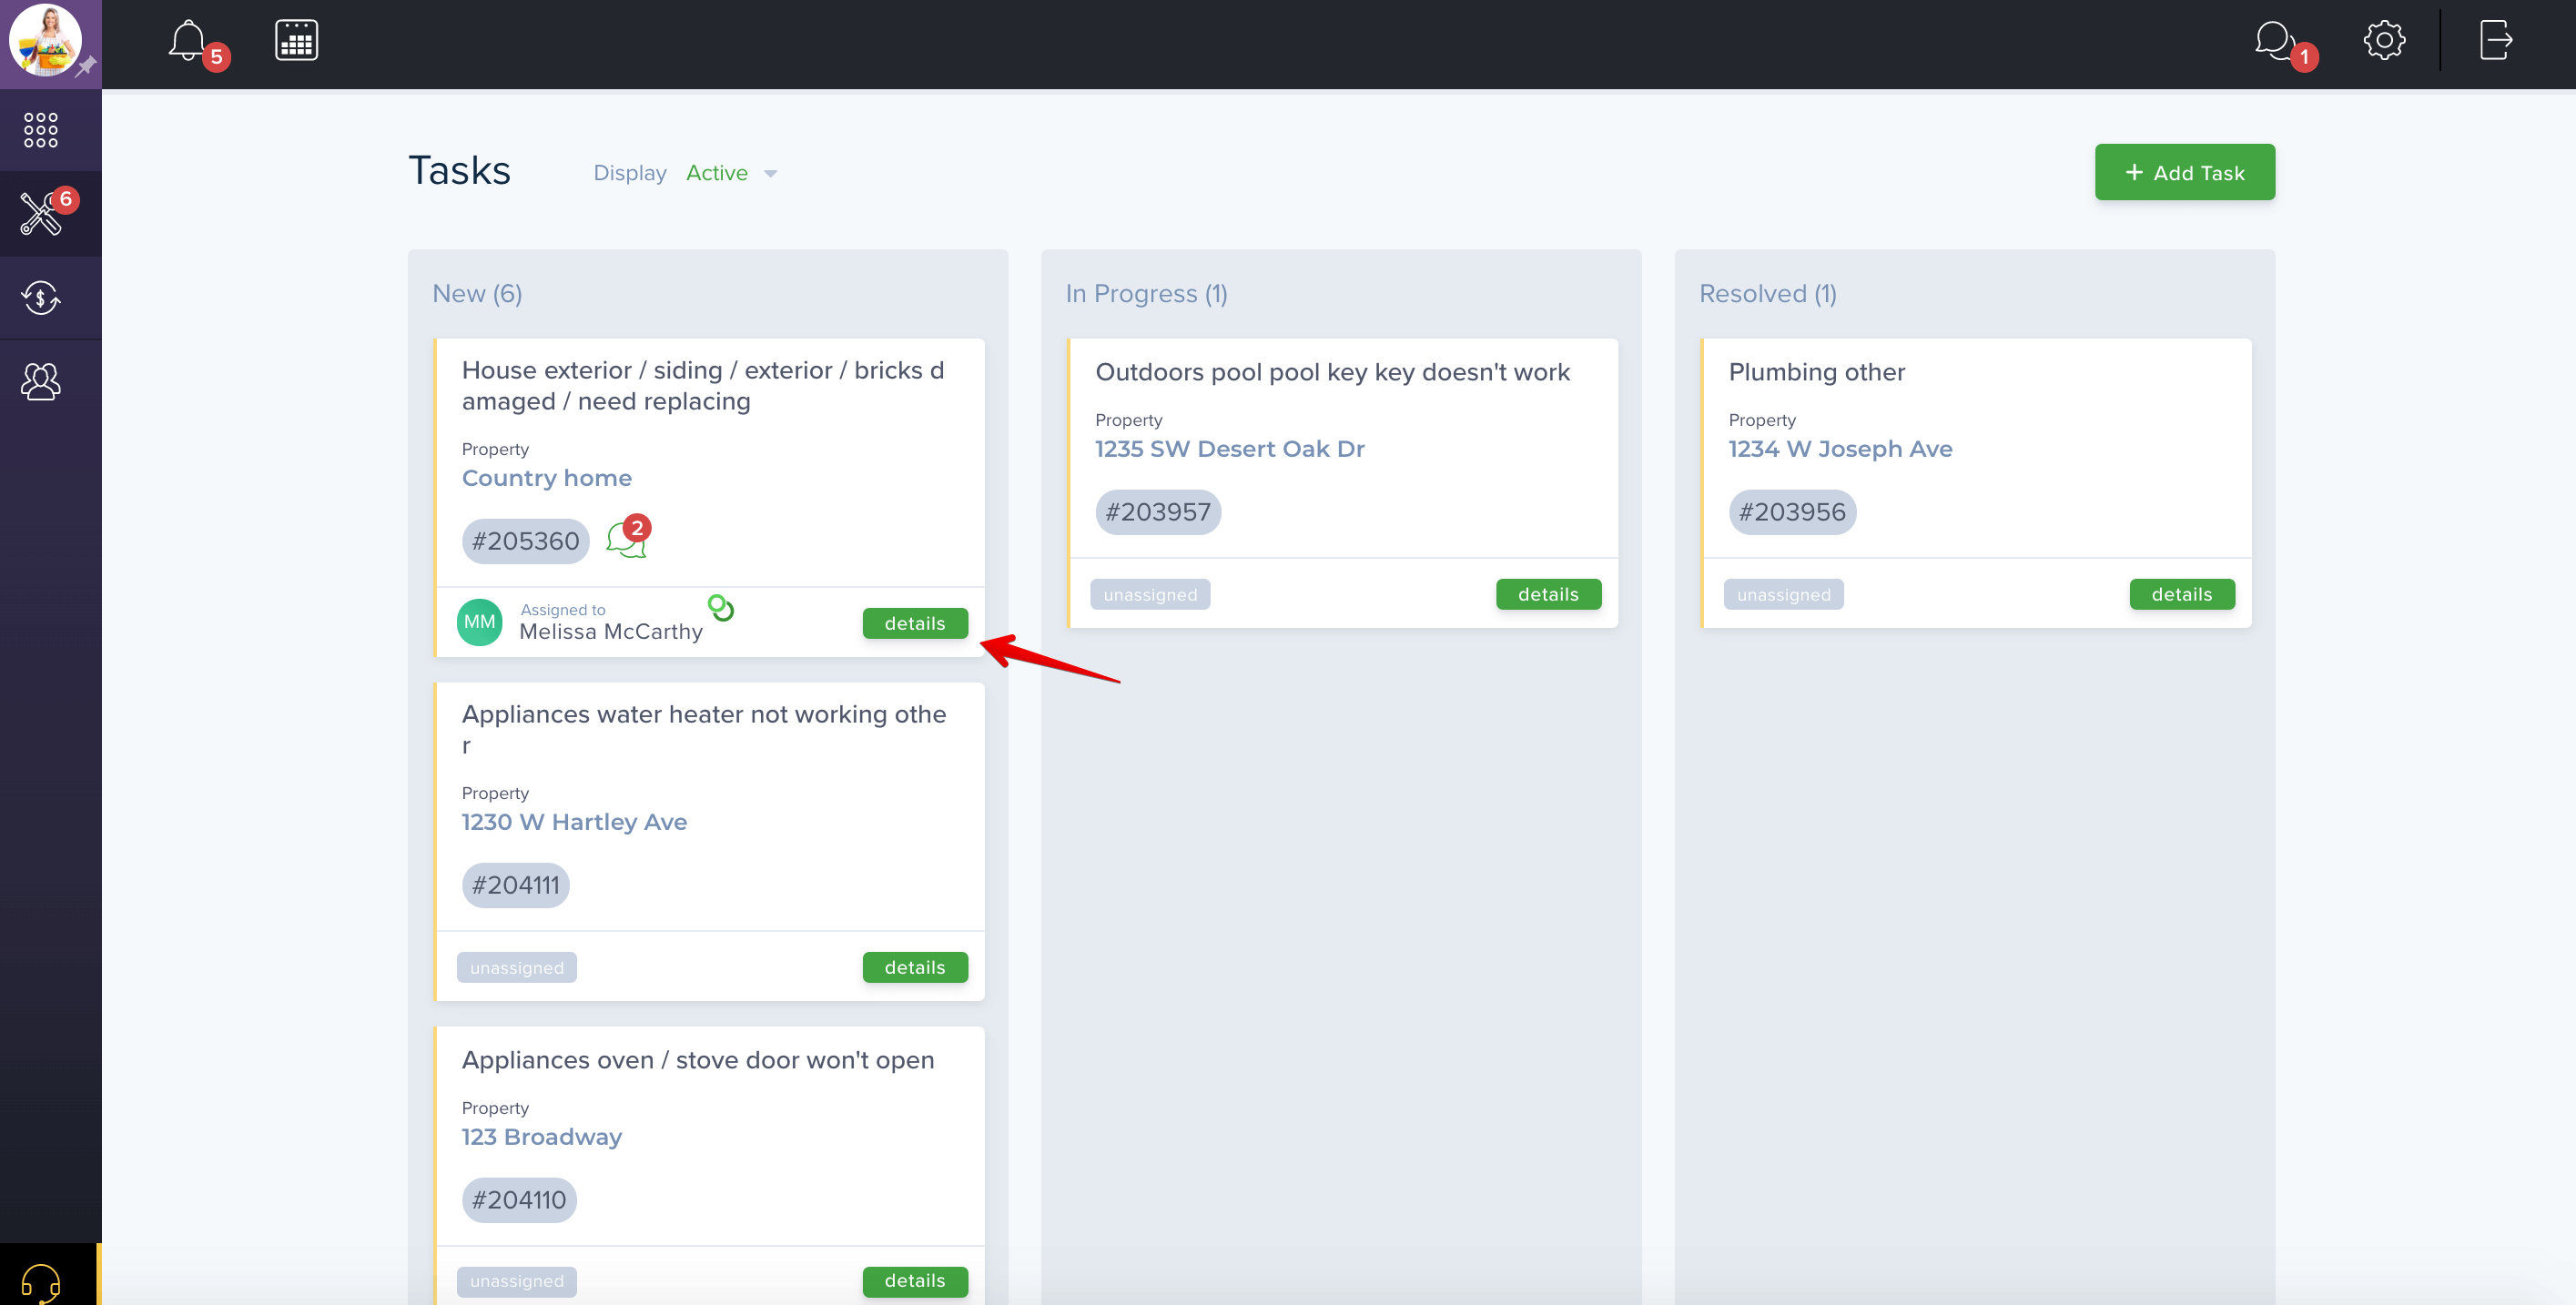
Task: Open the contacts people icon in sidebar
Action: click(x=41, y=381)
